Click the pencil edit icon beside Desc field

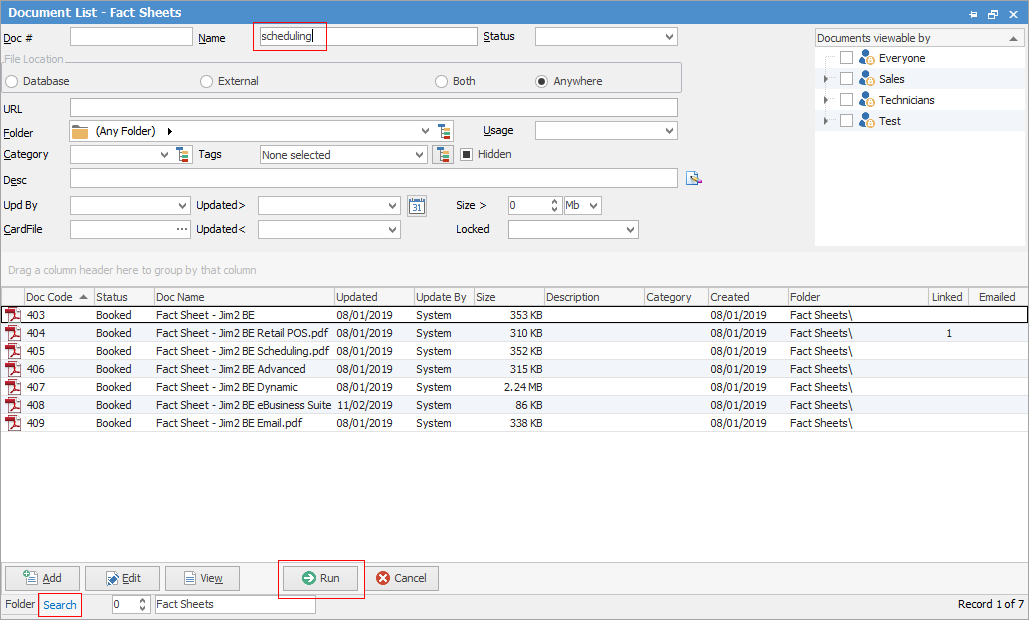[694, 177]
